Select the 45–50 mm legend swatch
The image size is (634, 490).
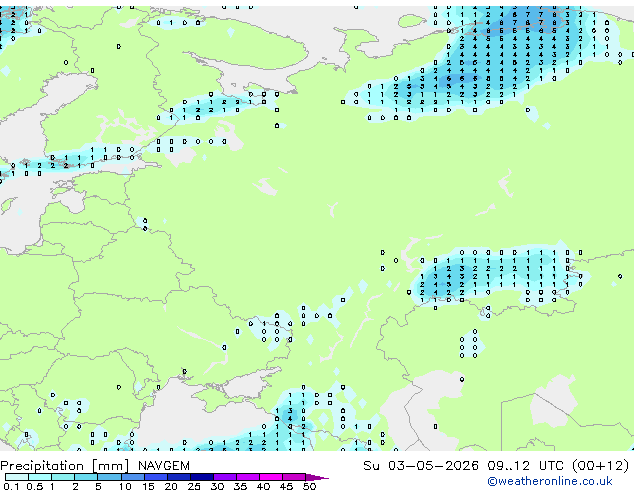(294, 477)
